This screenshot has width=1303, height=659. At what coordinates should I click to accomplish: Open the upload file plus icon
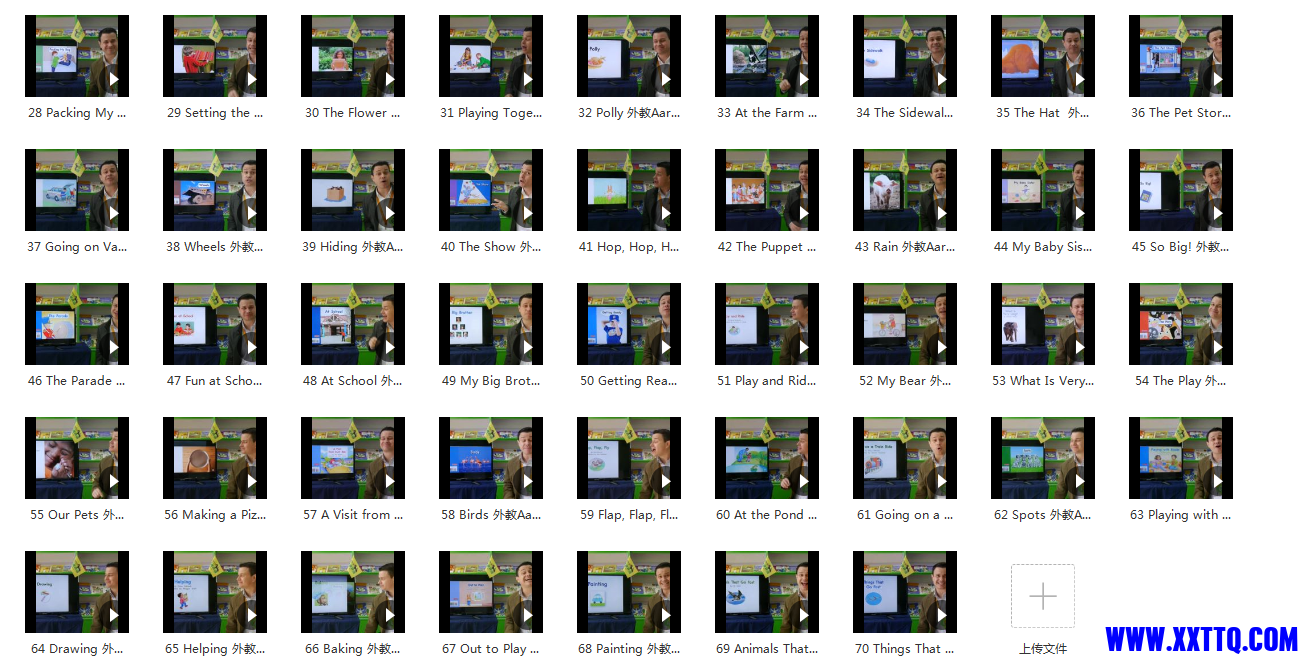(1042, 596)
